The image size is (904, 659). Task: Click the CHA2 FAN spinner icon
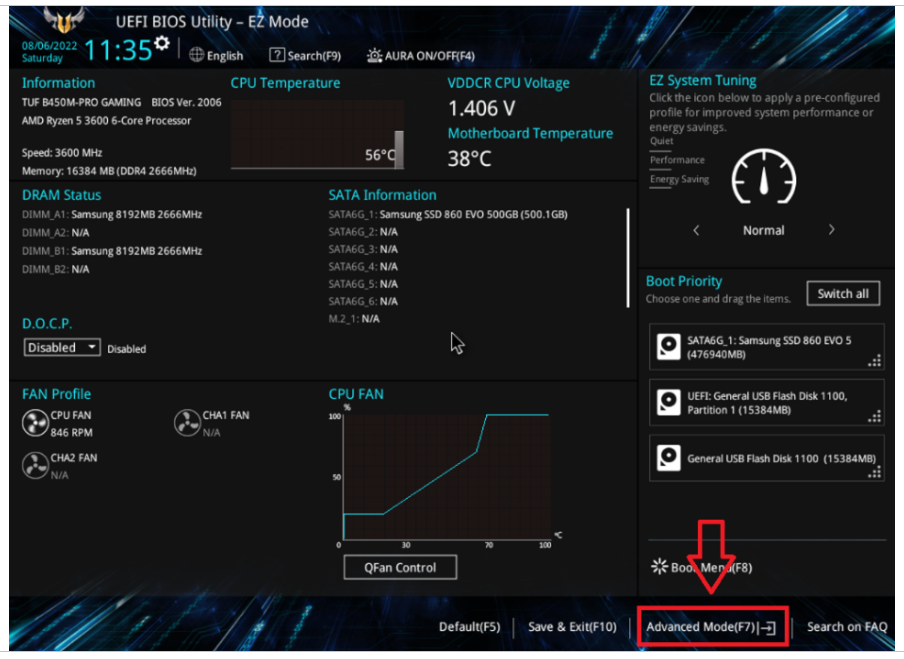point(35,466)
